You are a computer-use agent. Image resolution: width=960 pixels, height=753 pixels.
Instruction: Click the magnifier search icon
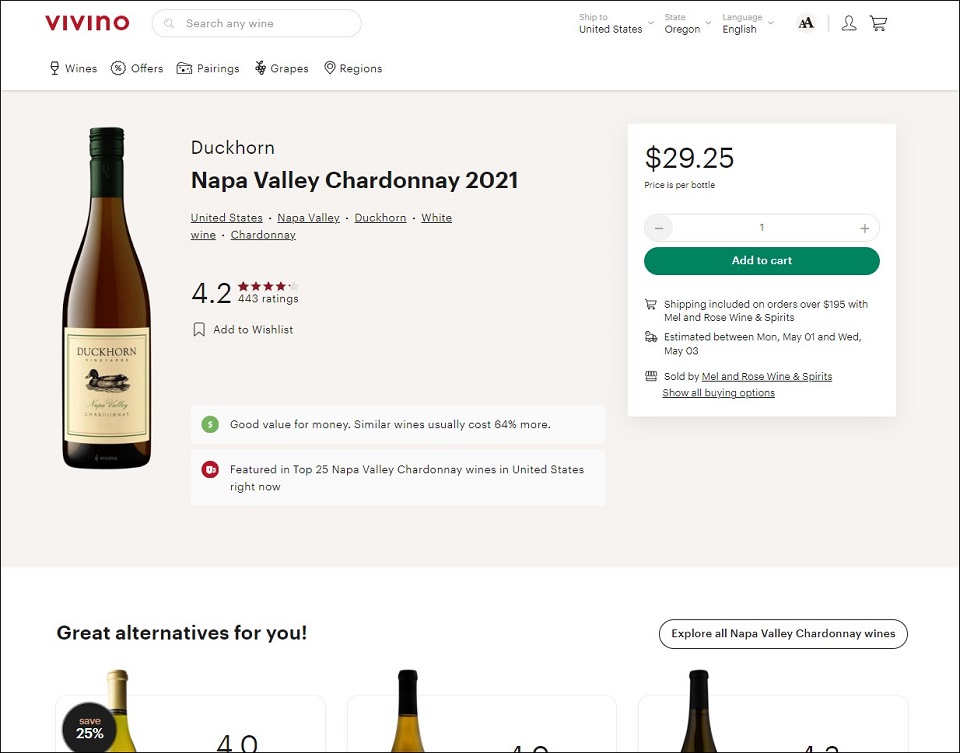169,23
